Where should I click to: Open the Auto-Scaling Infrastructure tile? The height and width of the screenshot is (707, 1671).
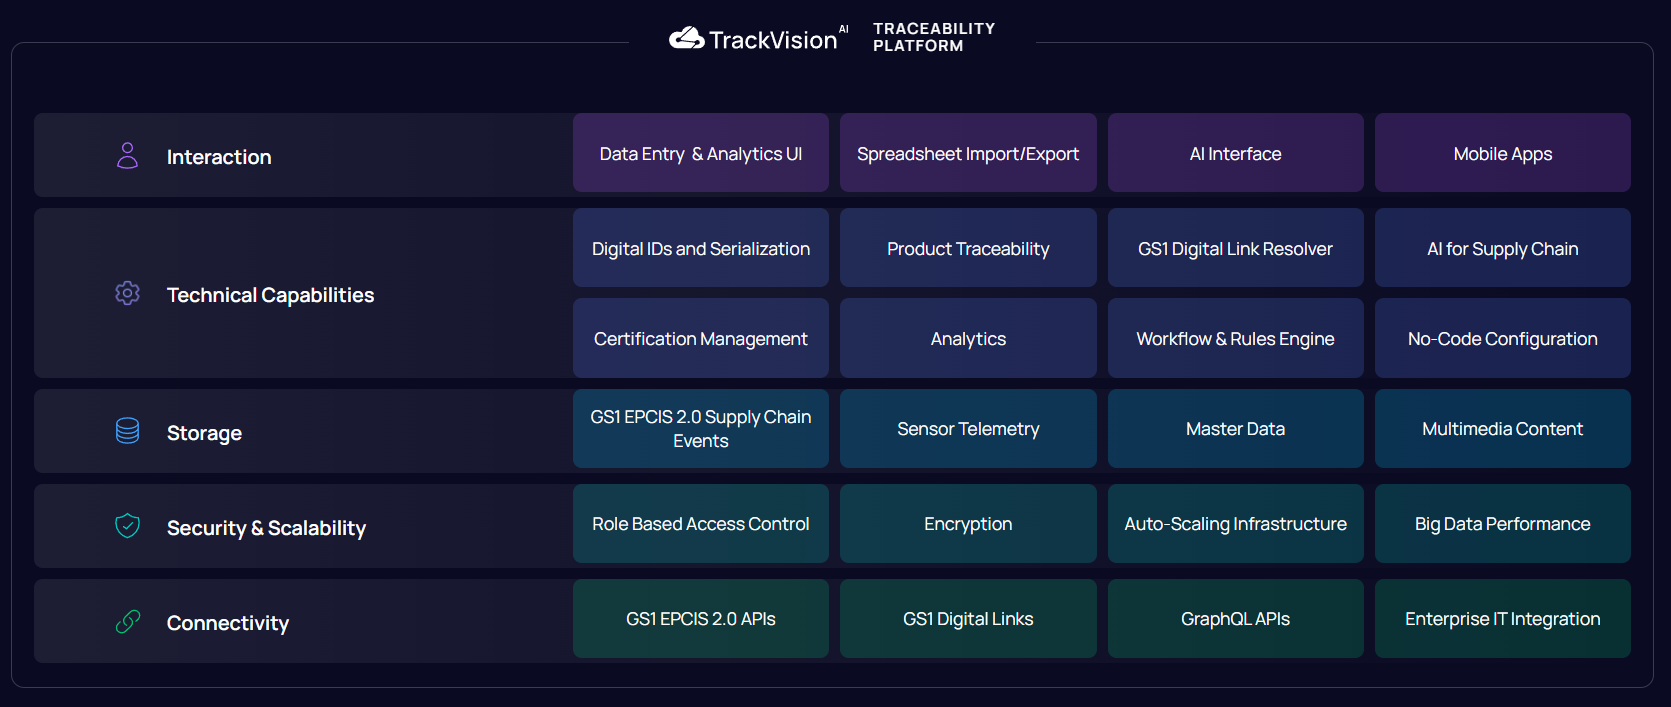click(1235, 523)
